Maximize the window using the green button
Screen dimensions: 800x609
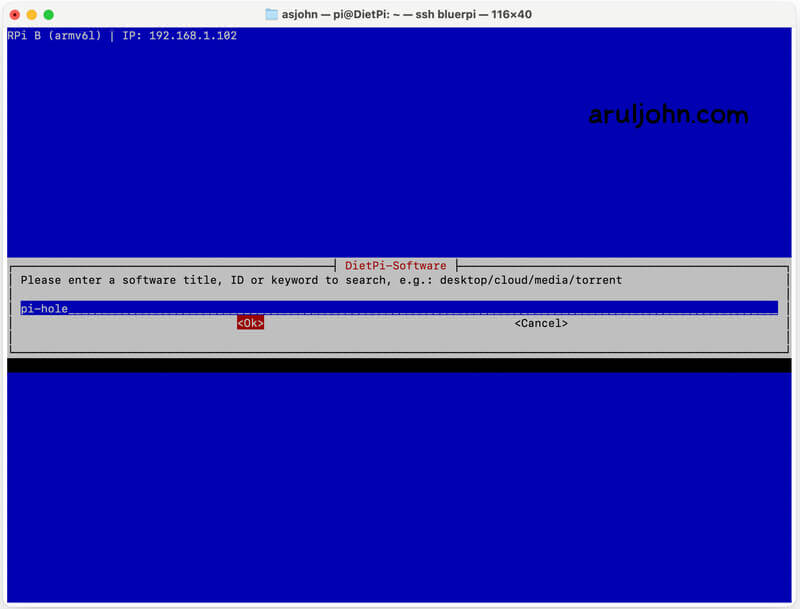[x=49, y=15]
